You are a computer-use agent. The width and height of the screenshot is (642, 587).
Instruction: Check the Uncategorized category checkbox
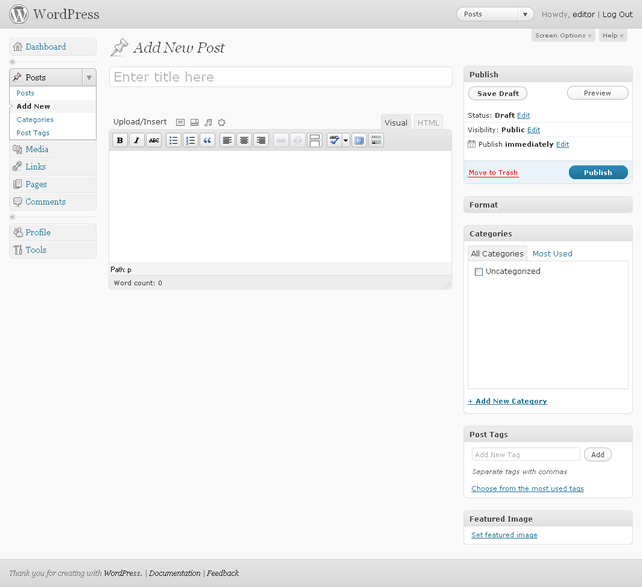pyautogui.click(x=479, y=272)
